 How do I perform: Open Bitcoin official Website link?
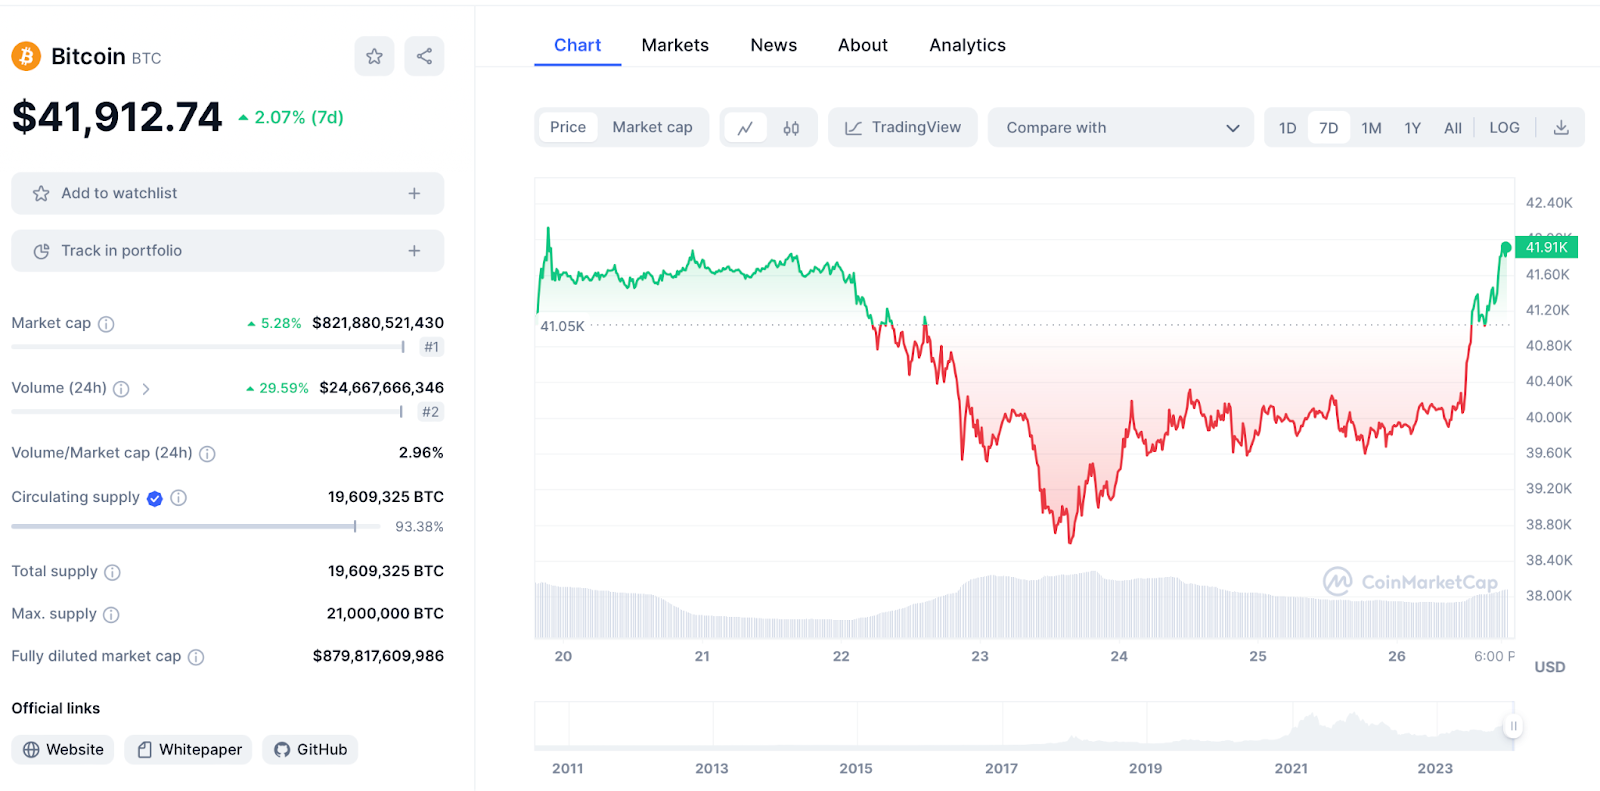[63, 750]
